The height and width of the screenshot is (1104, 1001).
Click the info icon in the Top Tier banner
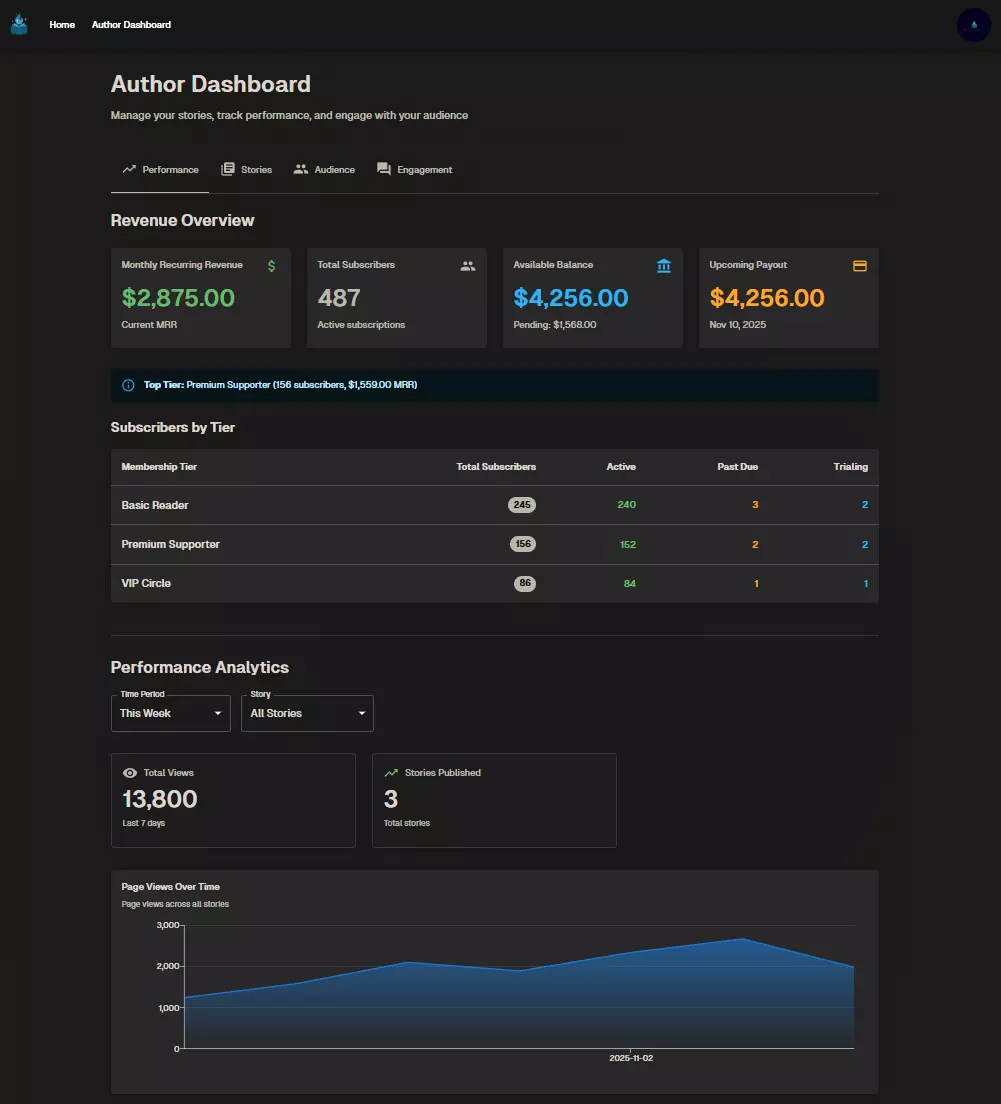pos(127,384)
